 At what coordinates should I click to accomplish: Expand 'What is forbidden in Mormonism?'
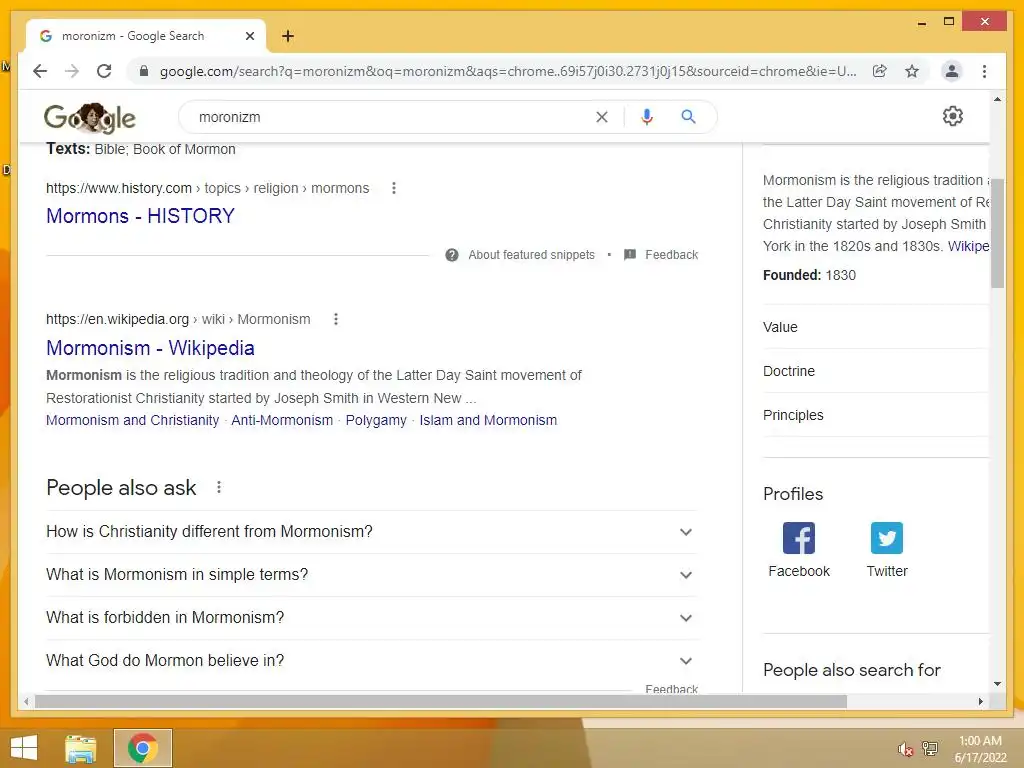tap(371, 618)
